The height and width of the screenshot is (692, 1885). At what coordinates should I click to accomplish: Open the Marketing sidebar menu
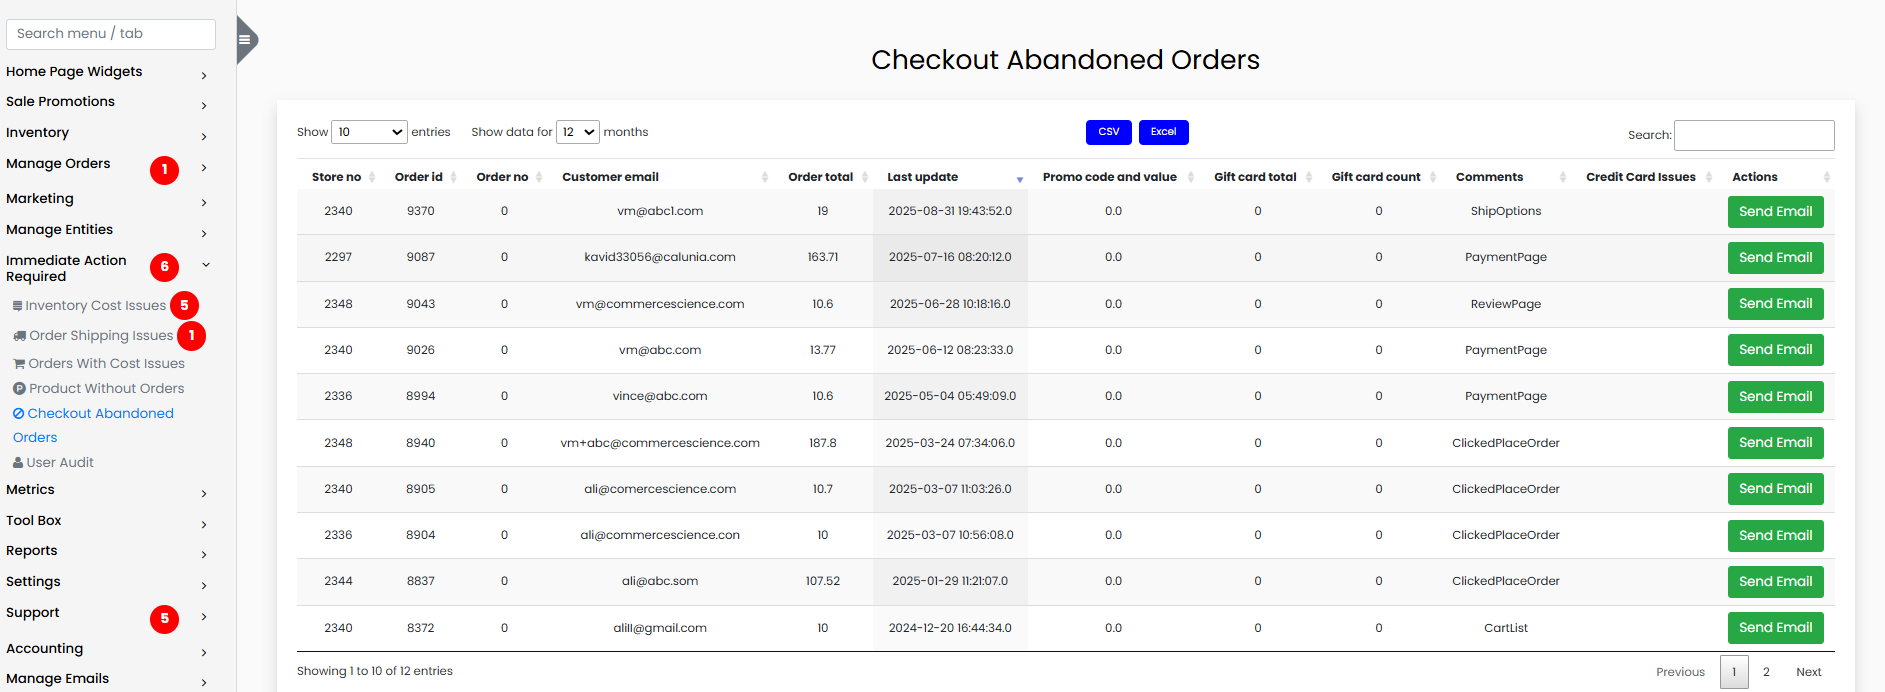pos(203,202)
